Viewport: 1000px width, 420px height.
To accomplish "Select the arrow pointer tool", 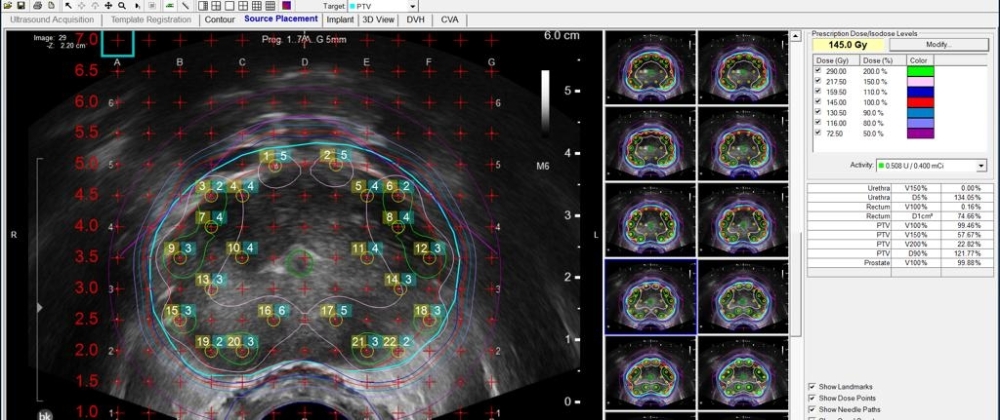I will pos(68,5).
